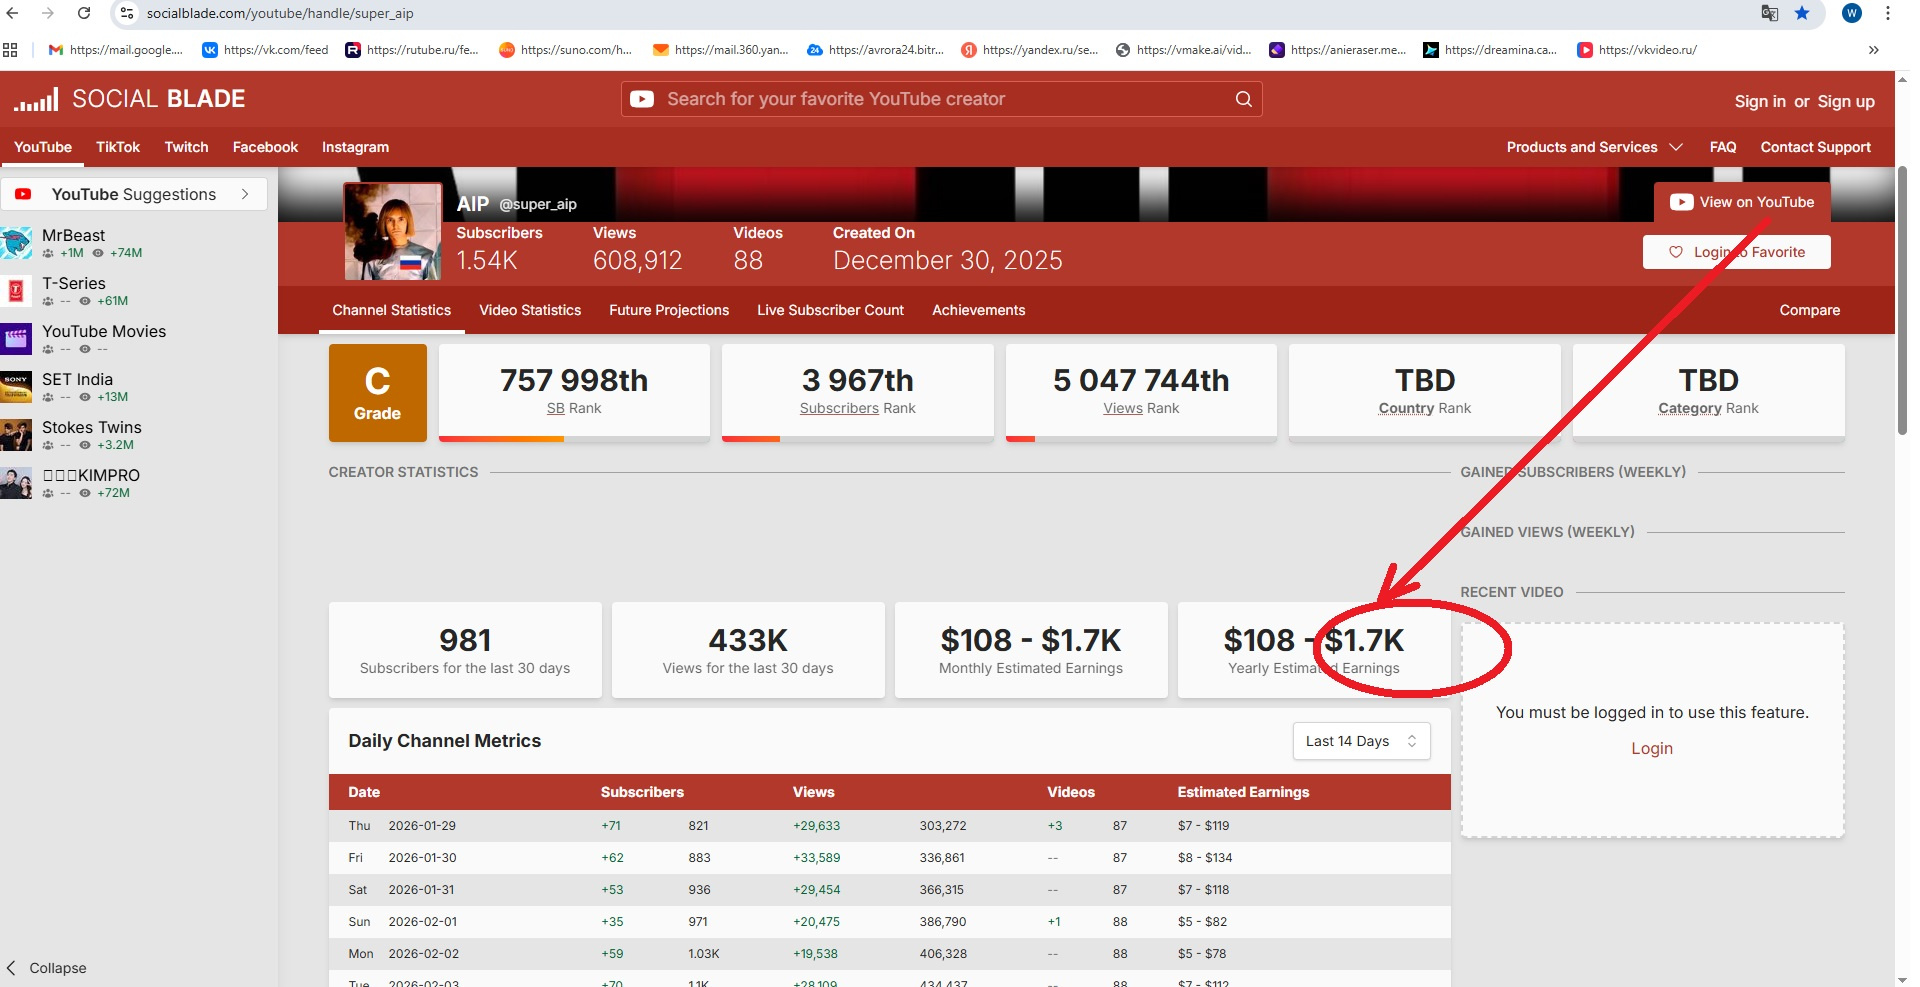Click the Compare link

[1810, 310]
